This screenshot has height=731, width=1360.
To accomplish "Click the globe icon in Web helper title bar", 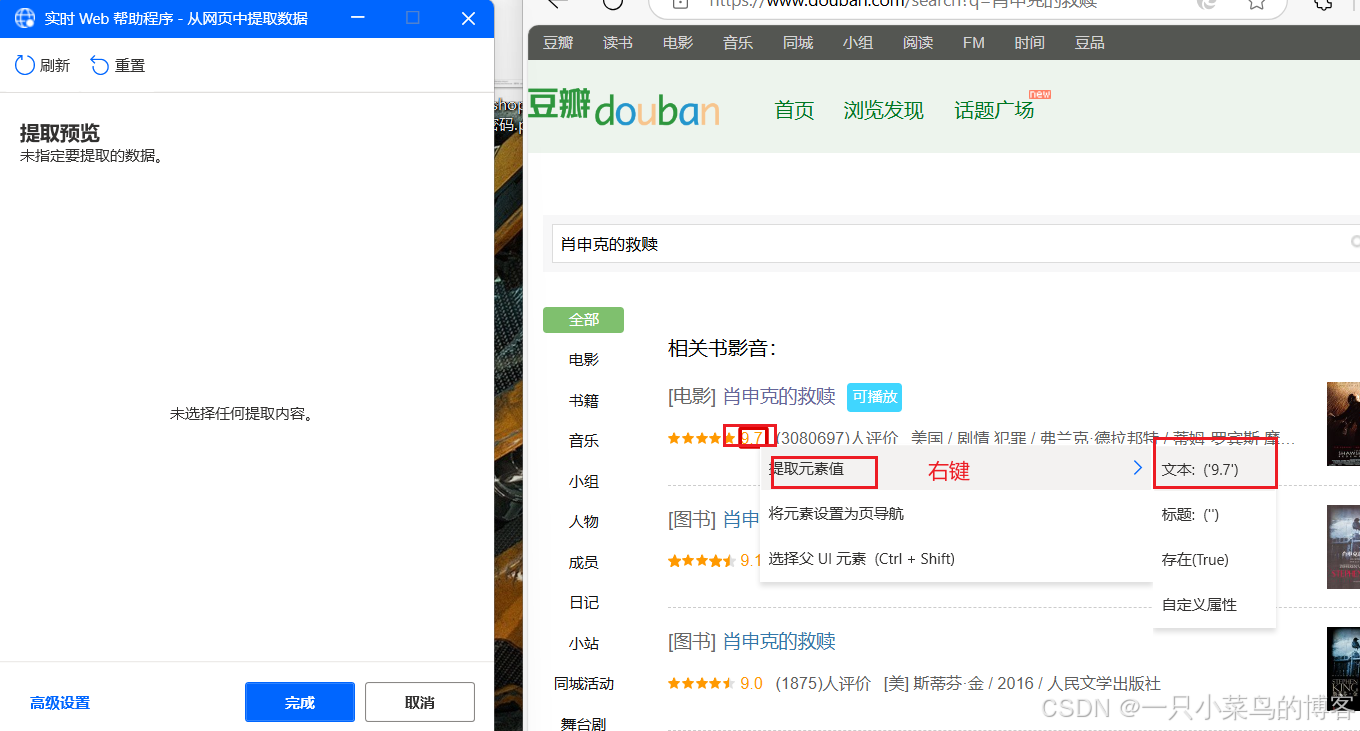I will (x=24, y=18).
